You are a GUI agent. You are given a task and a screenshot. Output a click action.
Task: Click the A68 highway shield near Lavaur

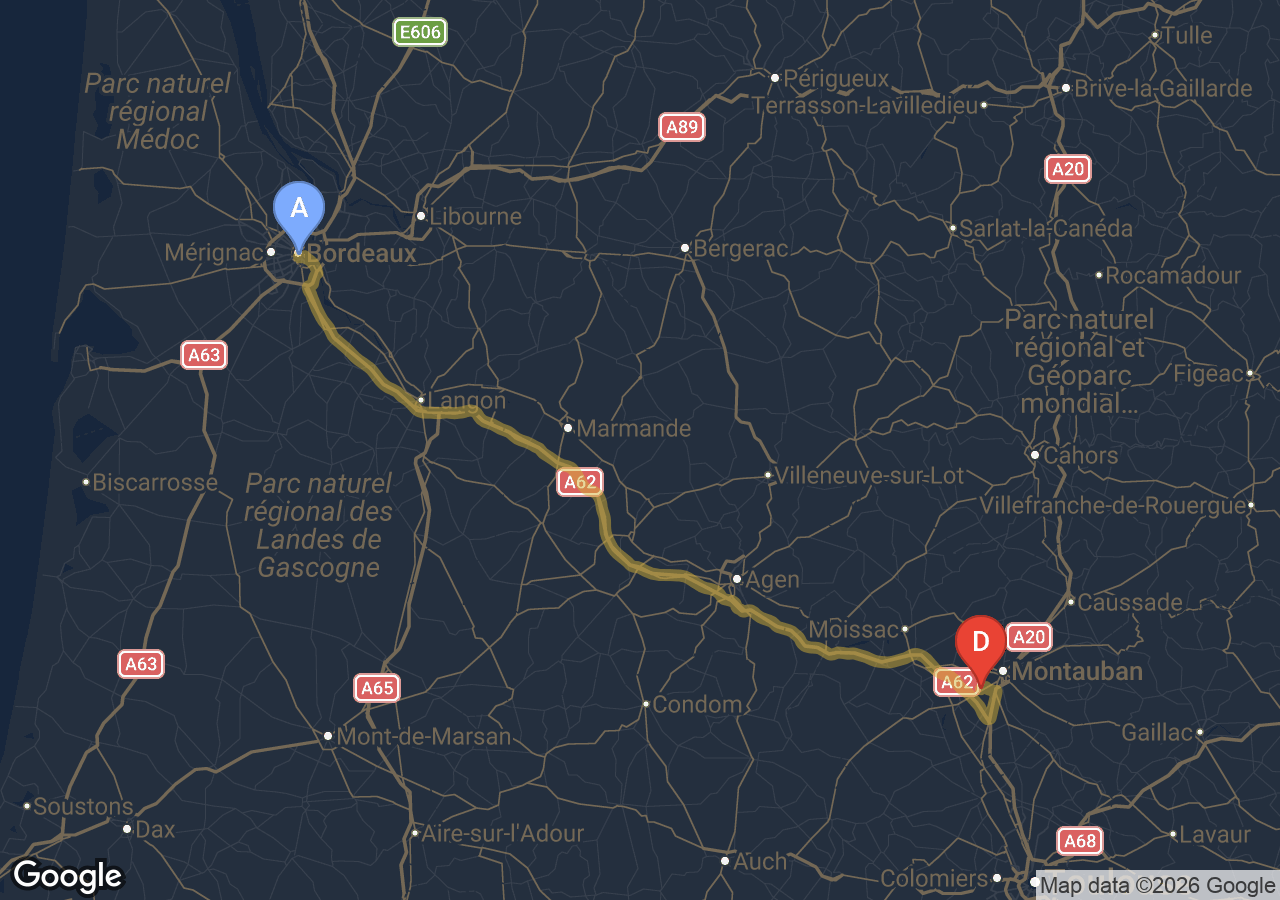[1080, 841]
